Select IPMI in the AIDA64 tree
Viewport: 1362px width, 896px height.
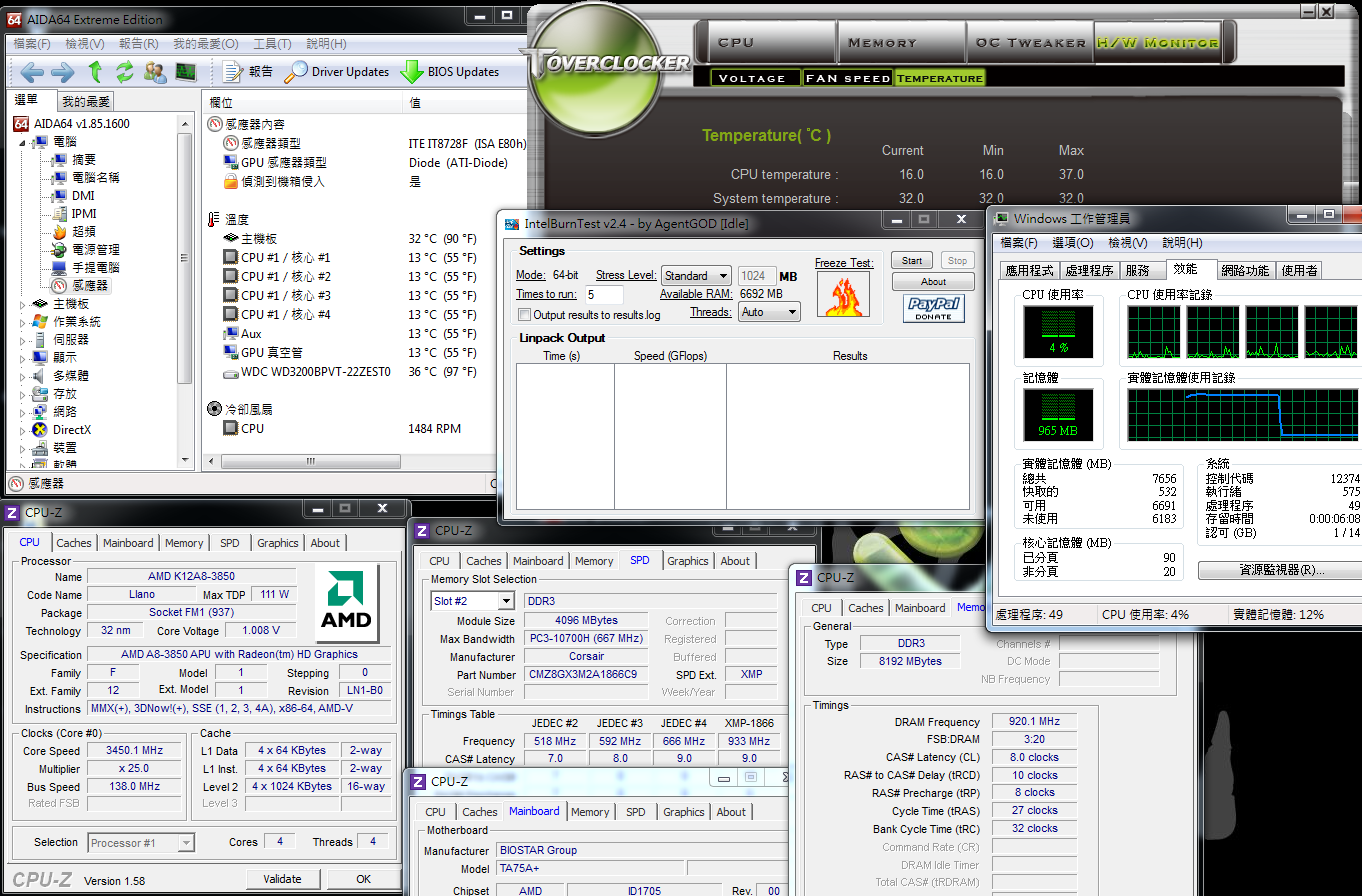pyautogui.click(x=73, y=214)
